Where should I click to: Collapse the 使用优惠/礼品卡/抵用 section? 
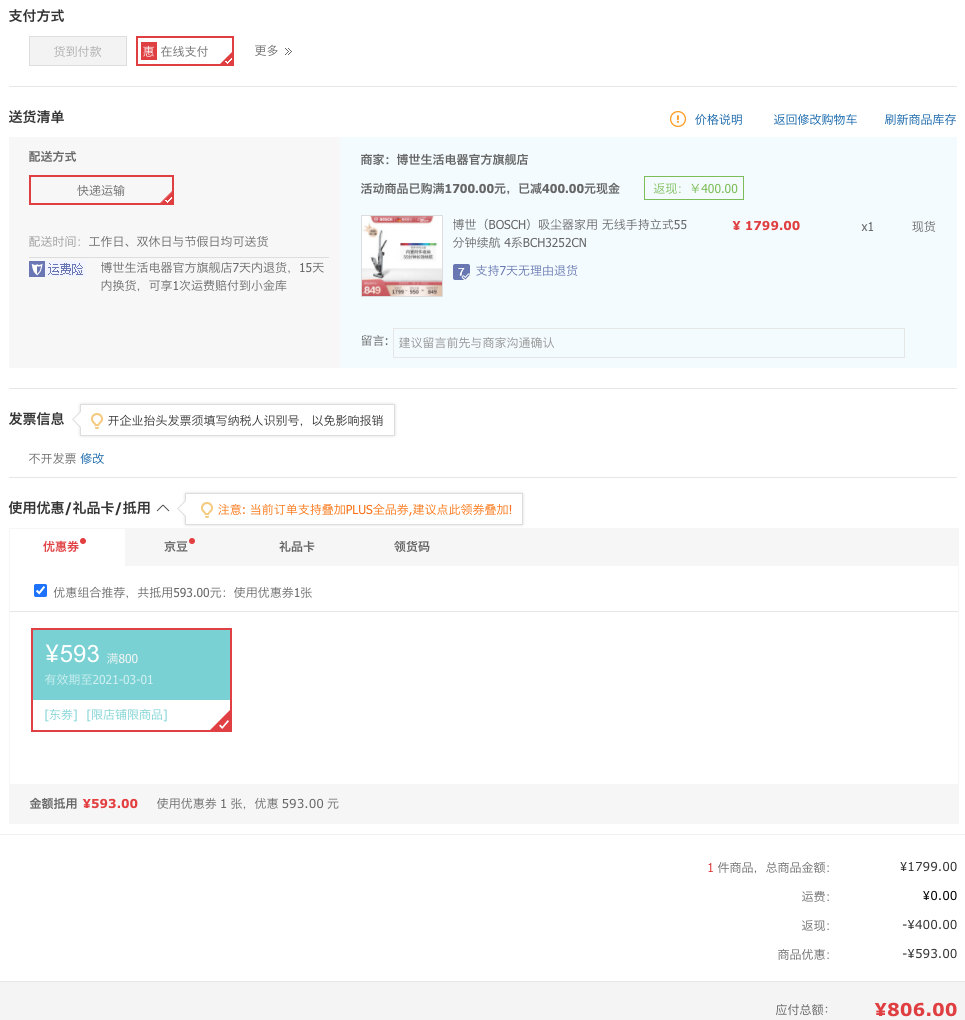tap(163, 508)
